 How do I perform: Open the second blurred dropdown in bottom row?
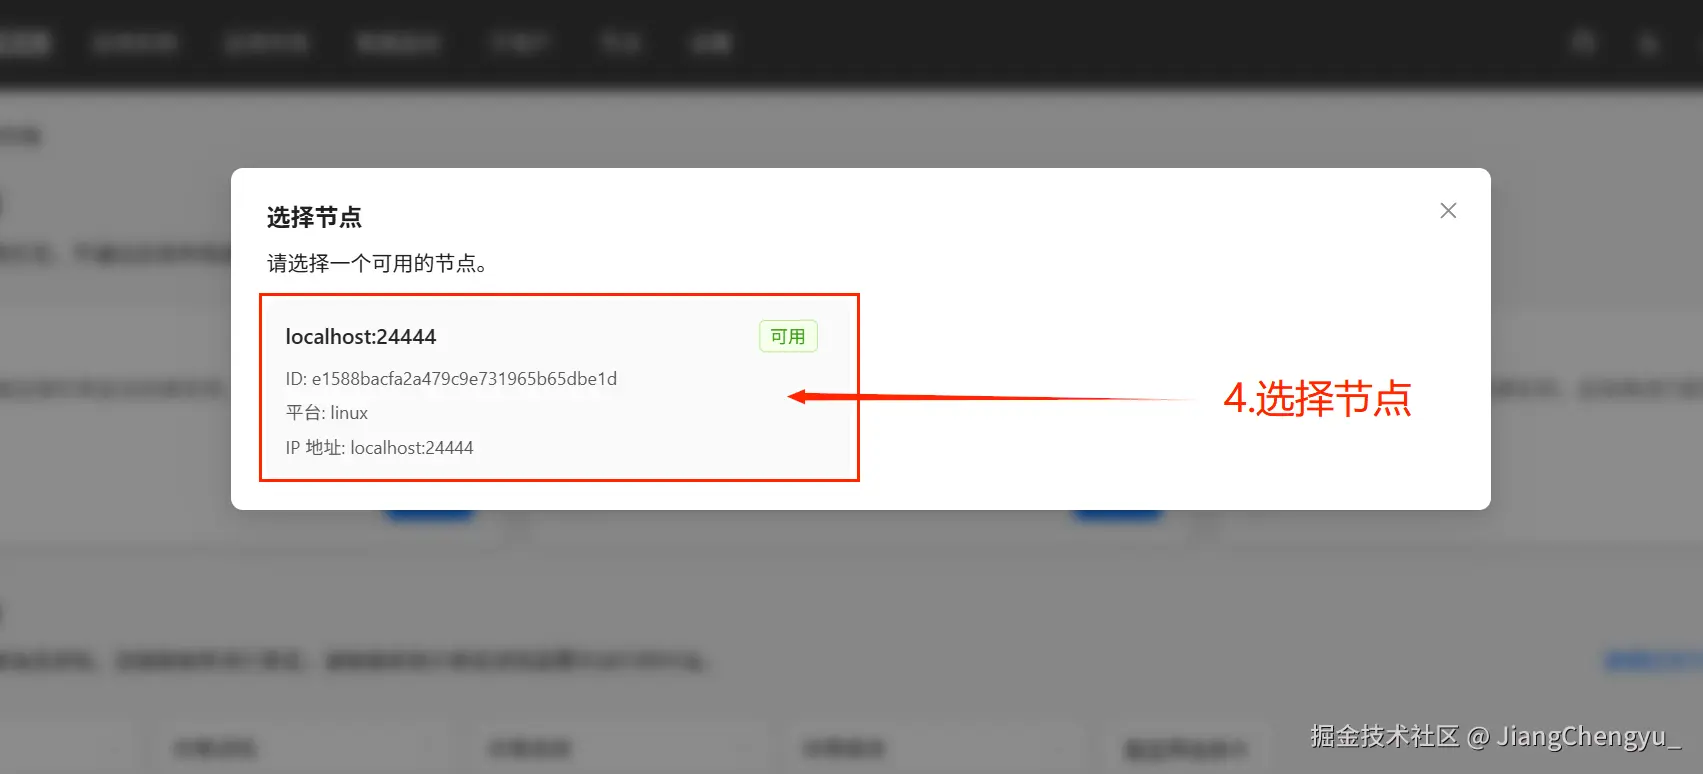[x=610, y=749]
